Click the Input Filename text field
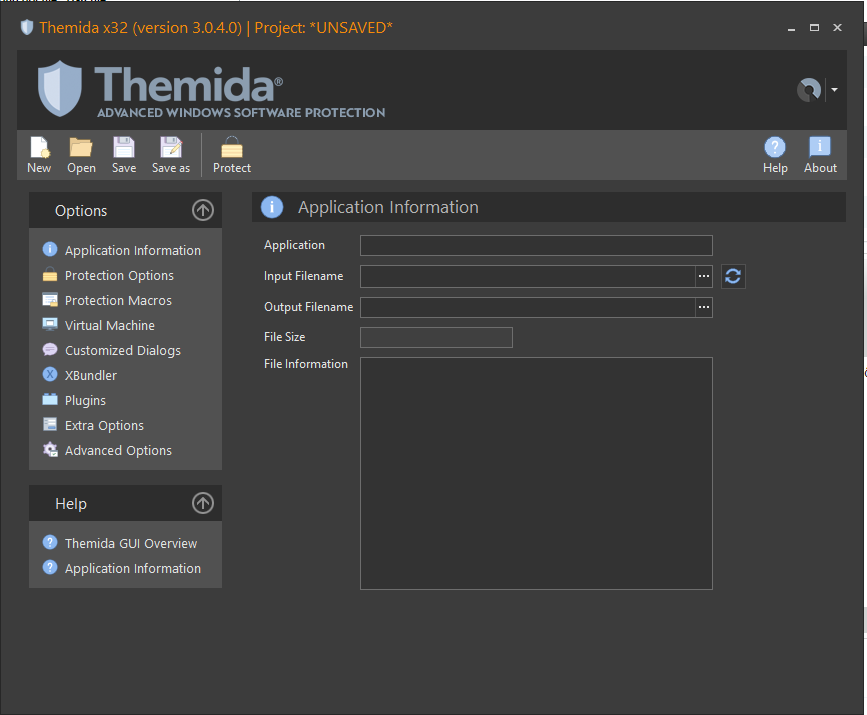The image size is (867, 715). click(527, 276)
